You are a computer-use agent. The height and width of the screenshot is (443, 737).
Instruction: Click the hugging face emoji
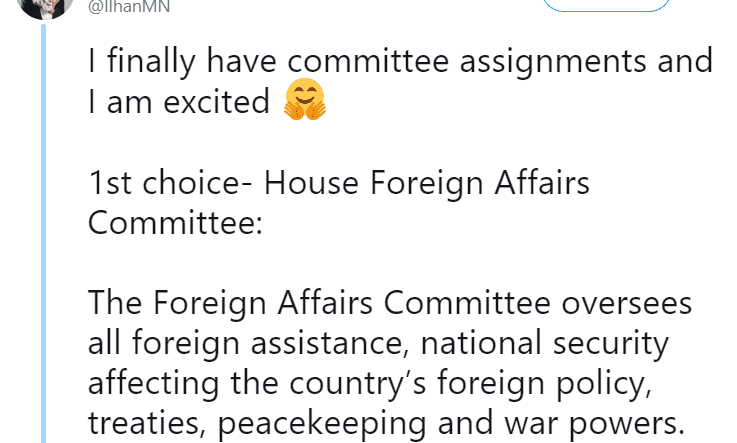[x=305, y=99]
